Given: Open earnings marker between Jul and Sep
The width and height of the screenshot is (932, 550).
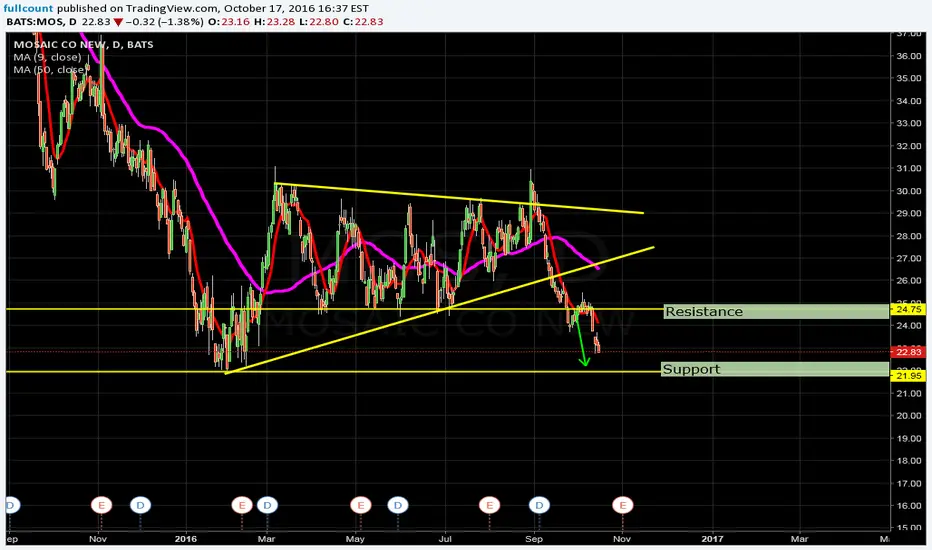Looking at the screenshot, I should [489, 505].
